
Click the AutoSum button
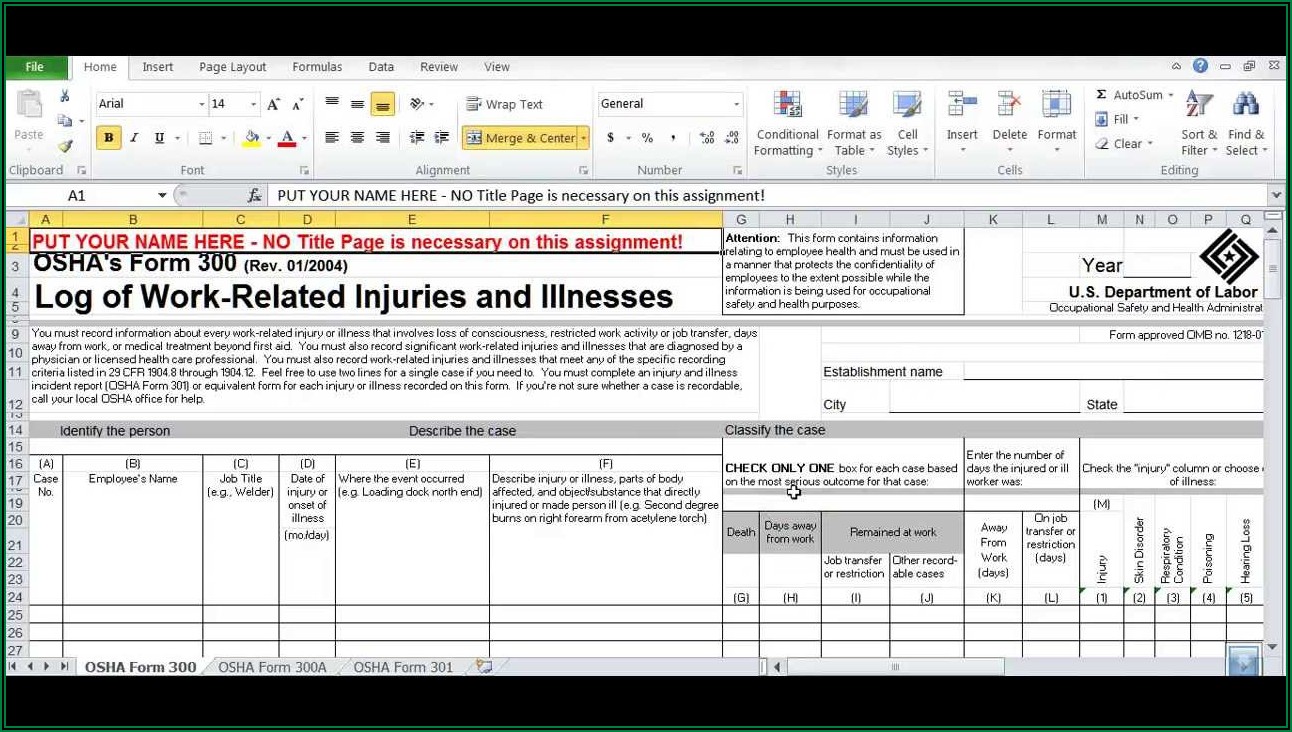(1129, 95)
